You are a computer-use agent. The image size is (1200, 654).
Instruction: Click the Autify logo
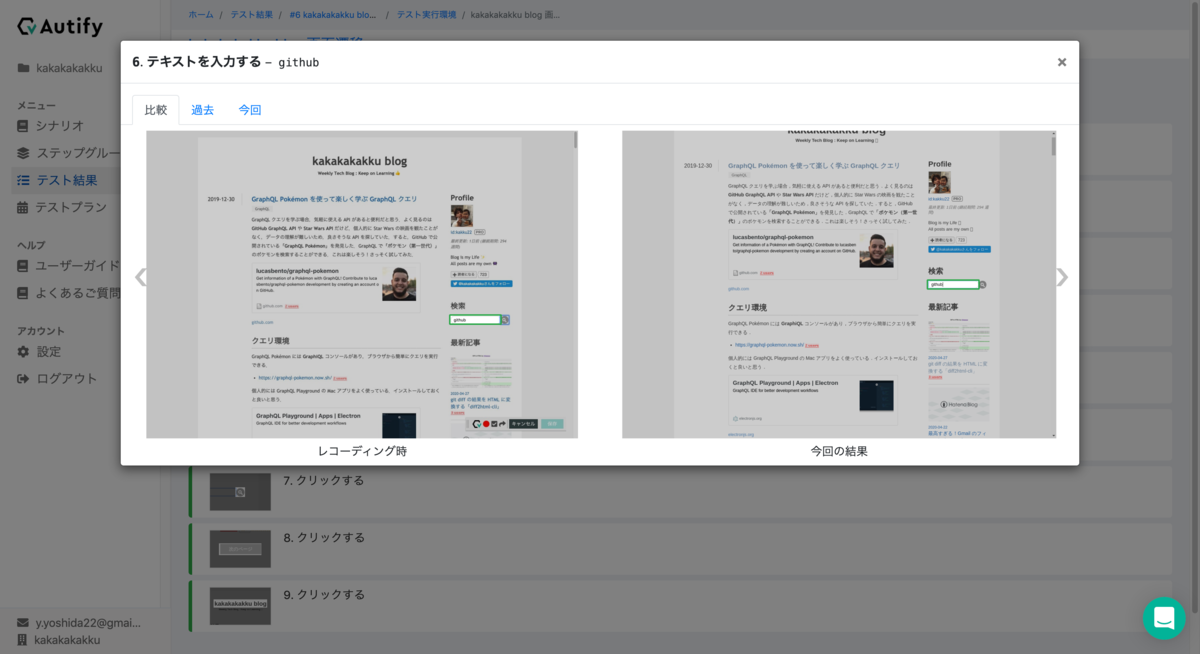pos(60,26)
